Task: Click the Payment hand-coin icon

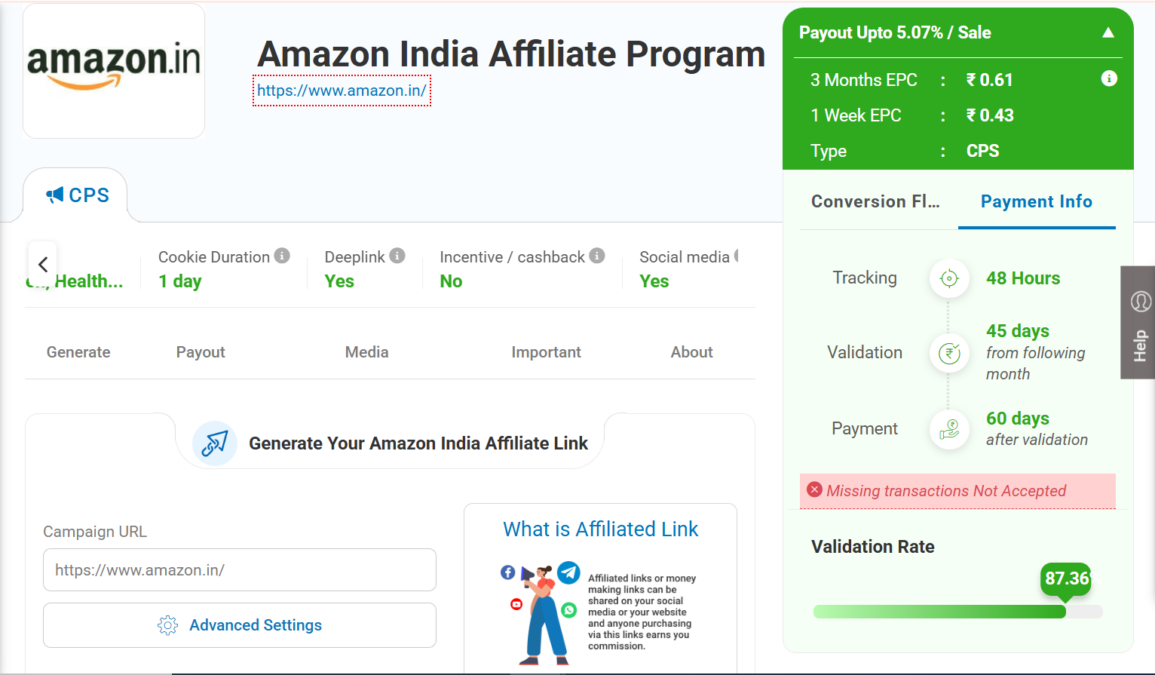Action: tap(949, 429)
